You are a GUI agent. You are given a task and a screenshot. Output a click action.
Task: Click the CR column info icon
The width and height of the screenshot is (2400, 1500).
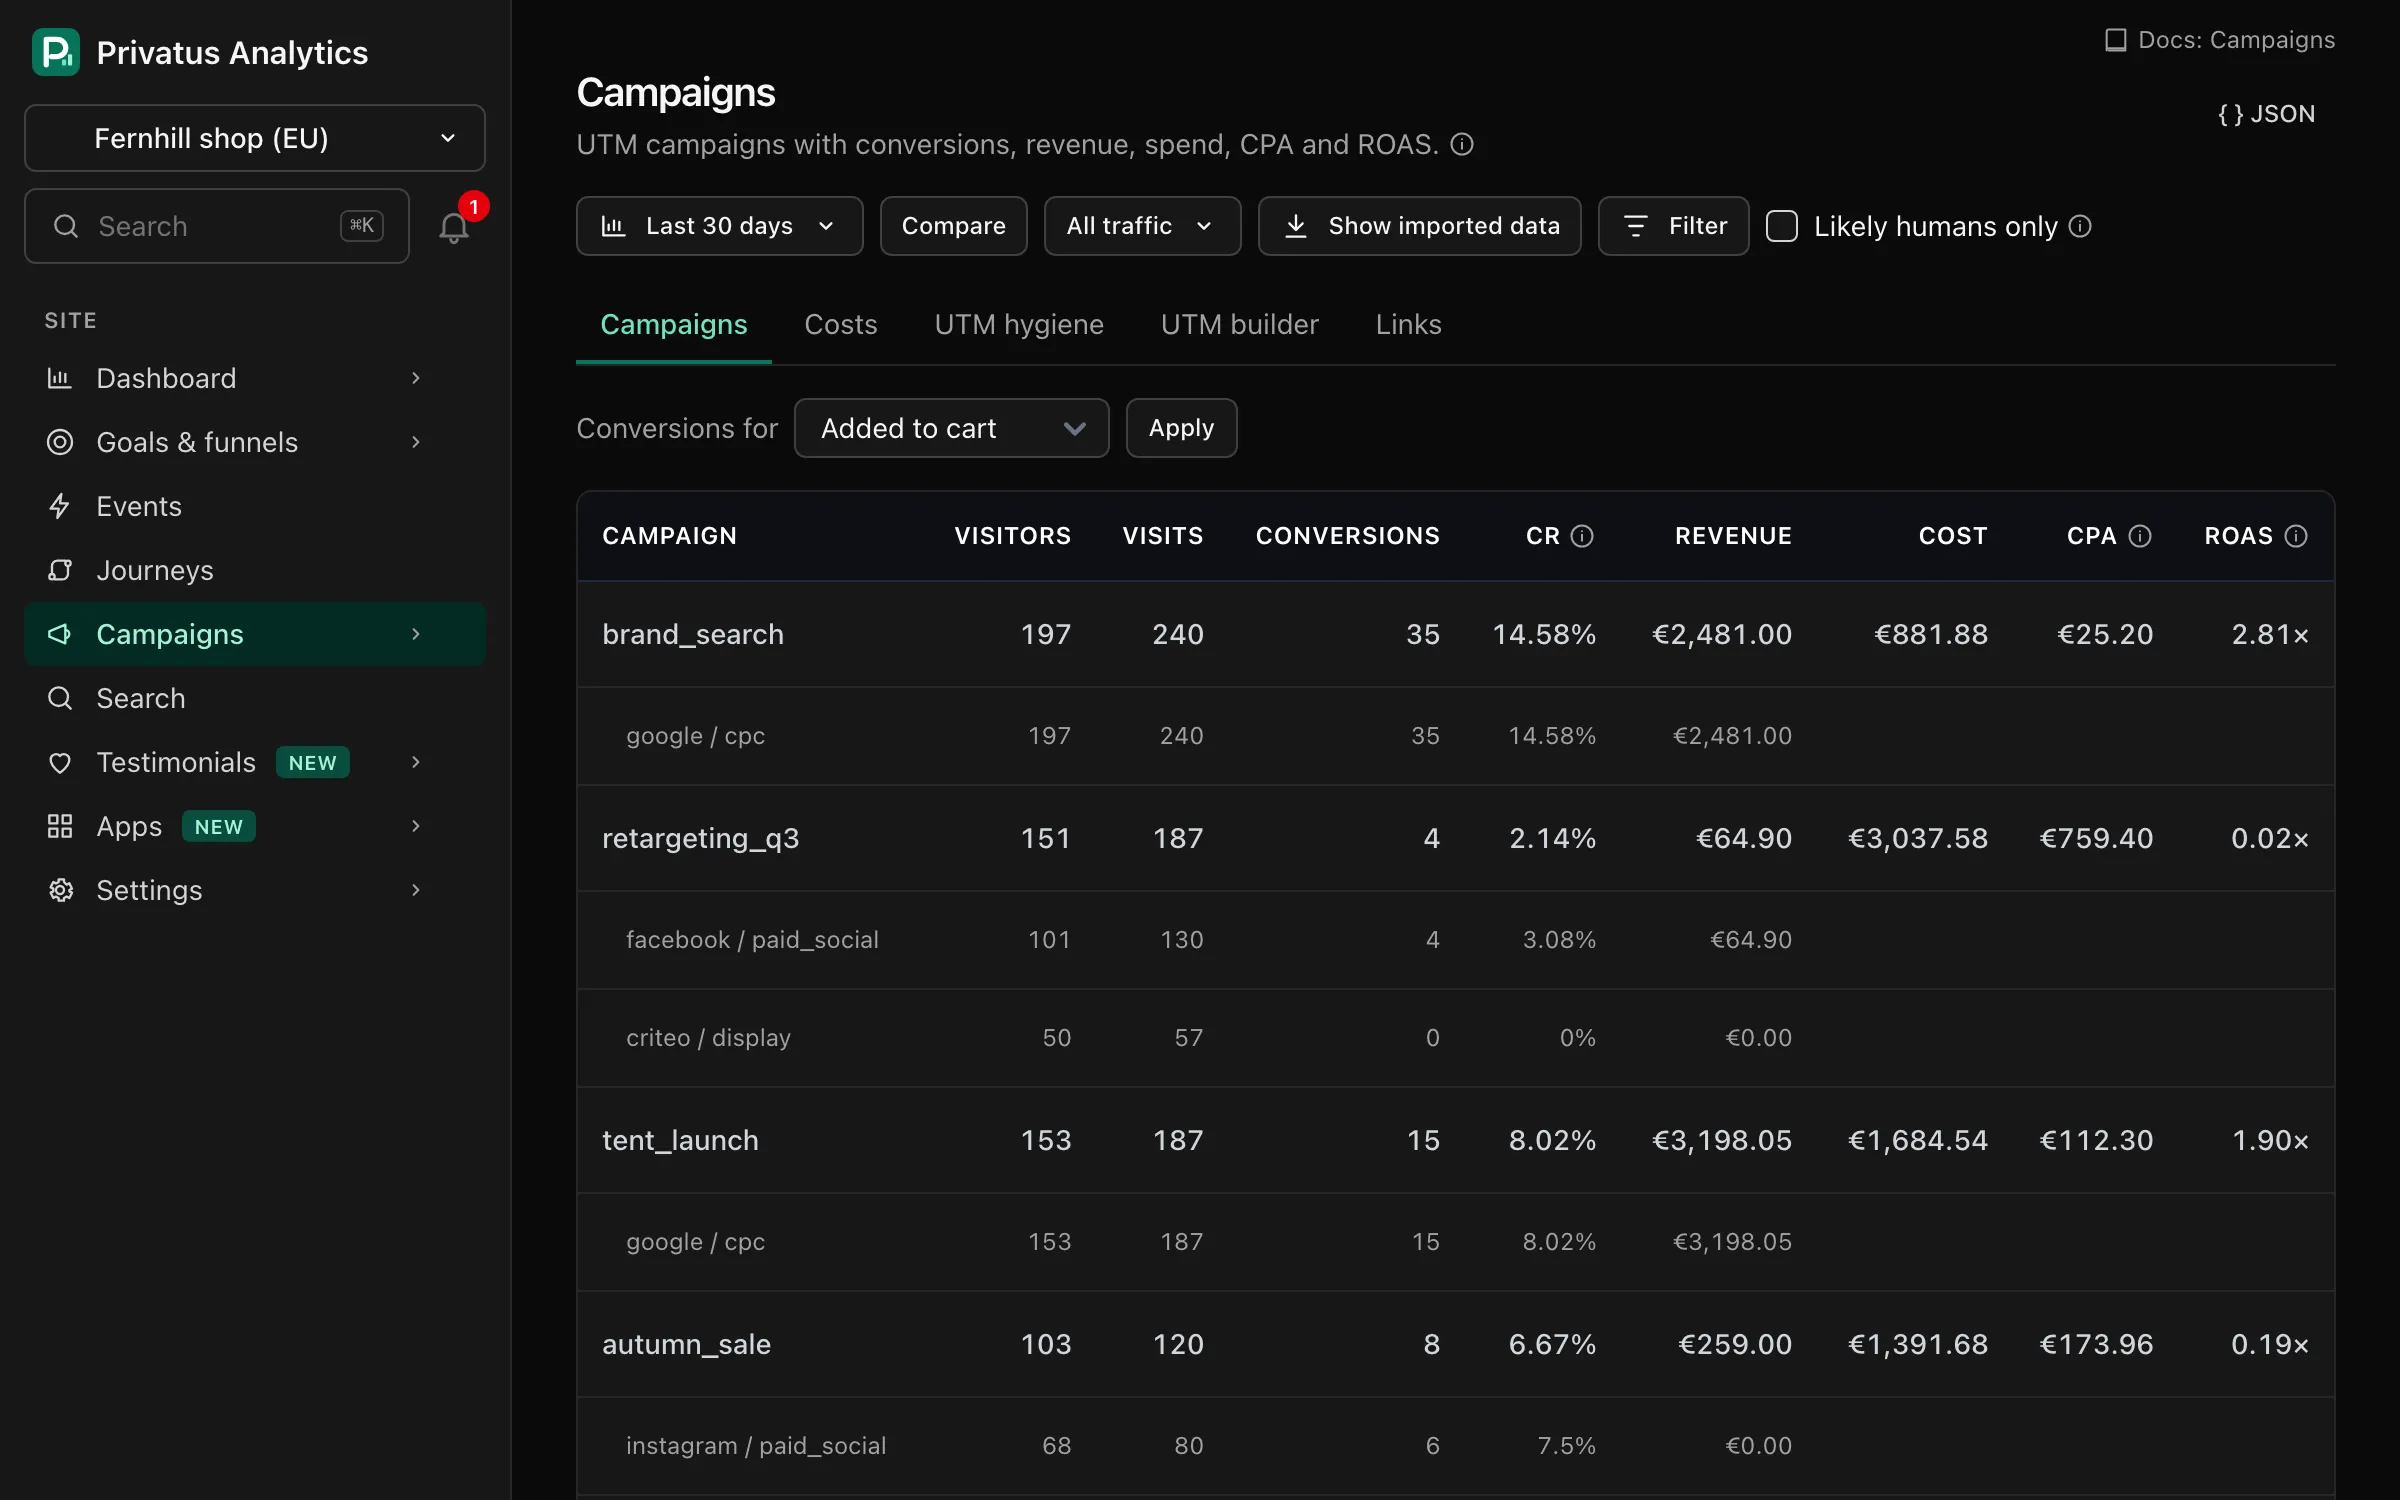click(x=1582, y=536)
